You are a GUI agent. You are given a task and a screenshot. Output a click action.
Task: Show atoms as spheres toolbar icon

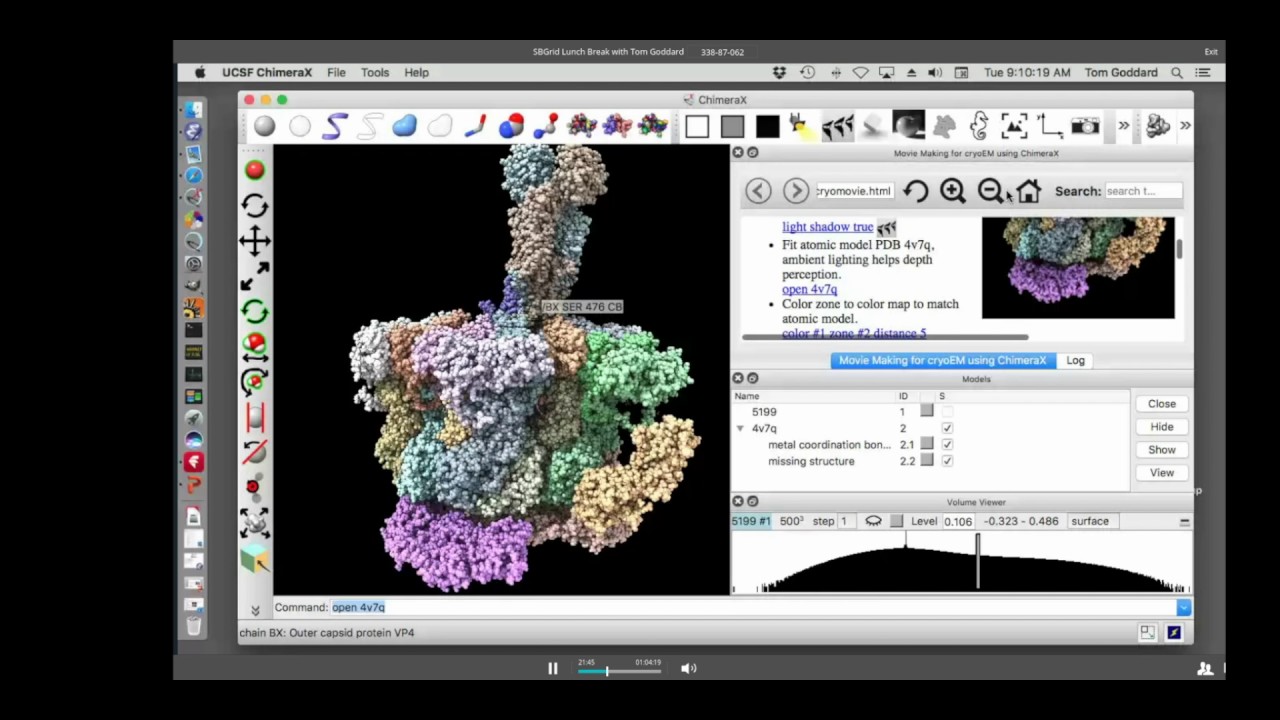tap(264, 126)
